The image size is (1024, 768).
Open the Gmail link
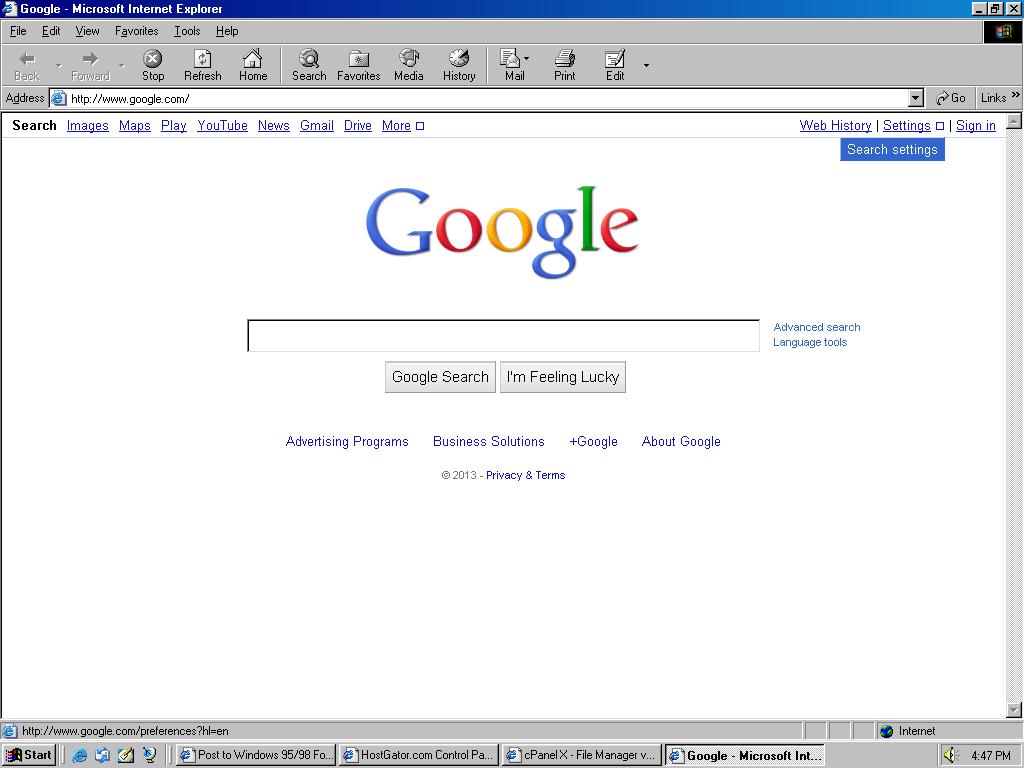[x=317, y=125]
